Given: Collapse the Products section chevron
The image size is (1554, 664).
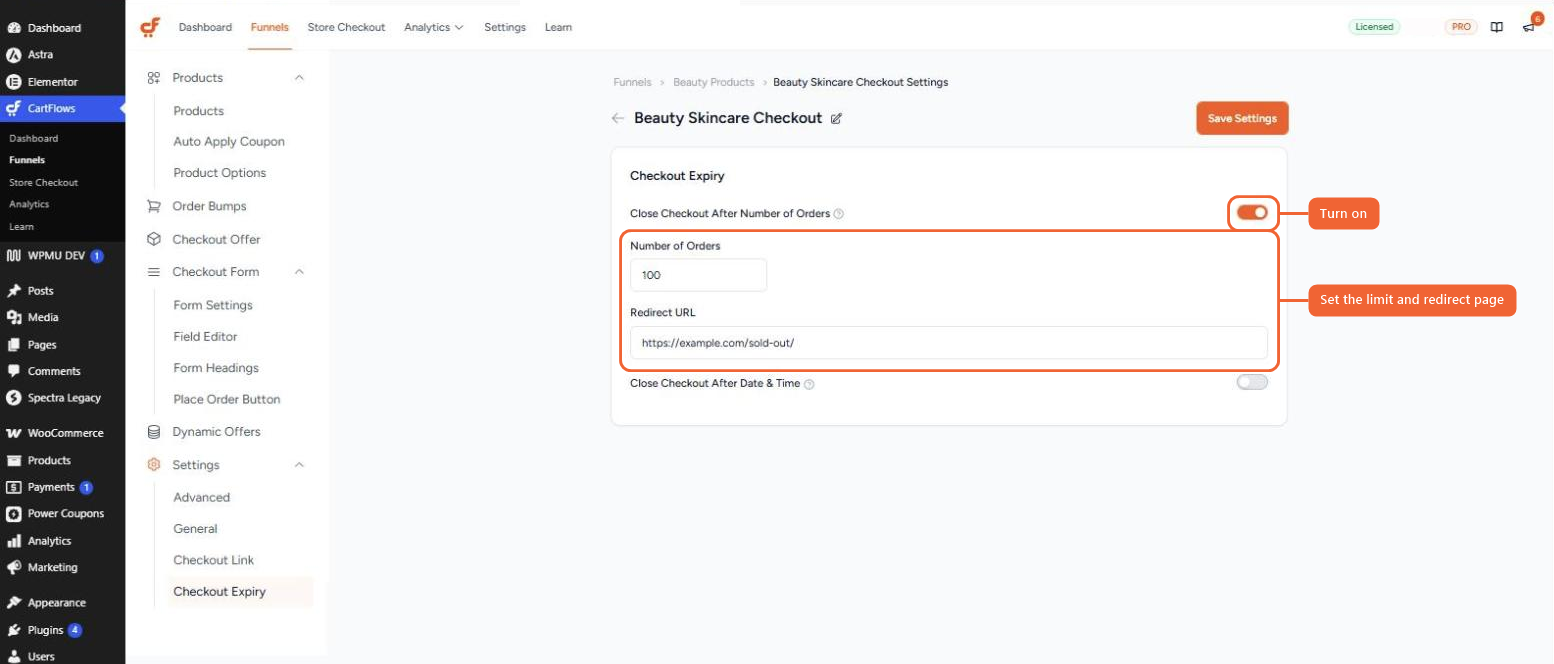Looking at the screenshot, I should click(299, 78).
